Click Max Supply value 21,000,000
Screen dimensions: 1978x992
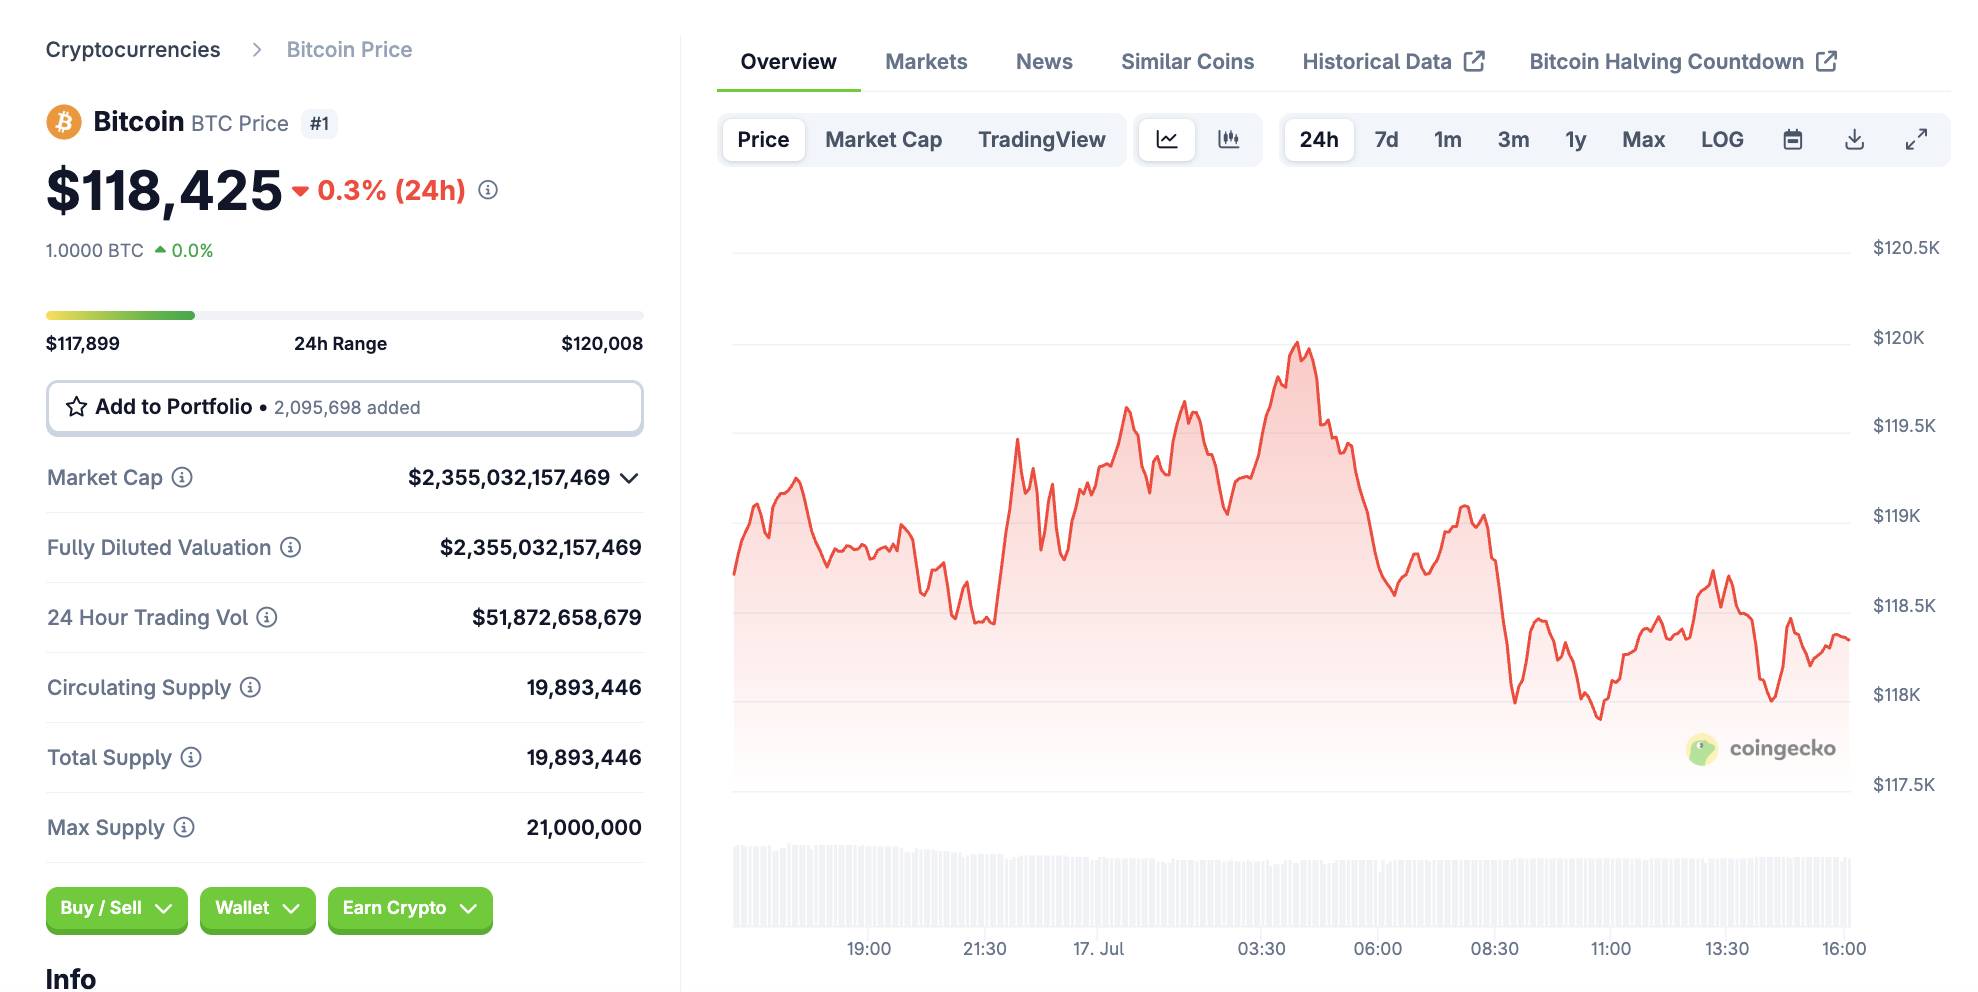click(584, 828)
